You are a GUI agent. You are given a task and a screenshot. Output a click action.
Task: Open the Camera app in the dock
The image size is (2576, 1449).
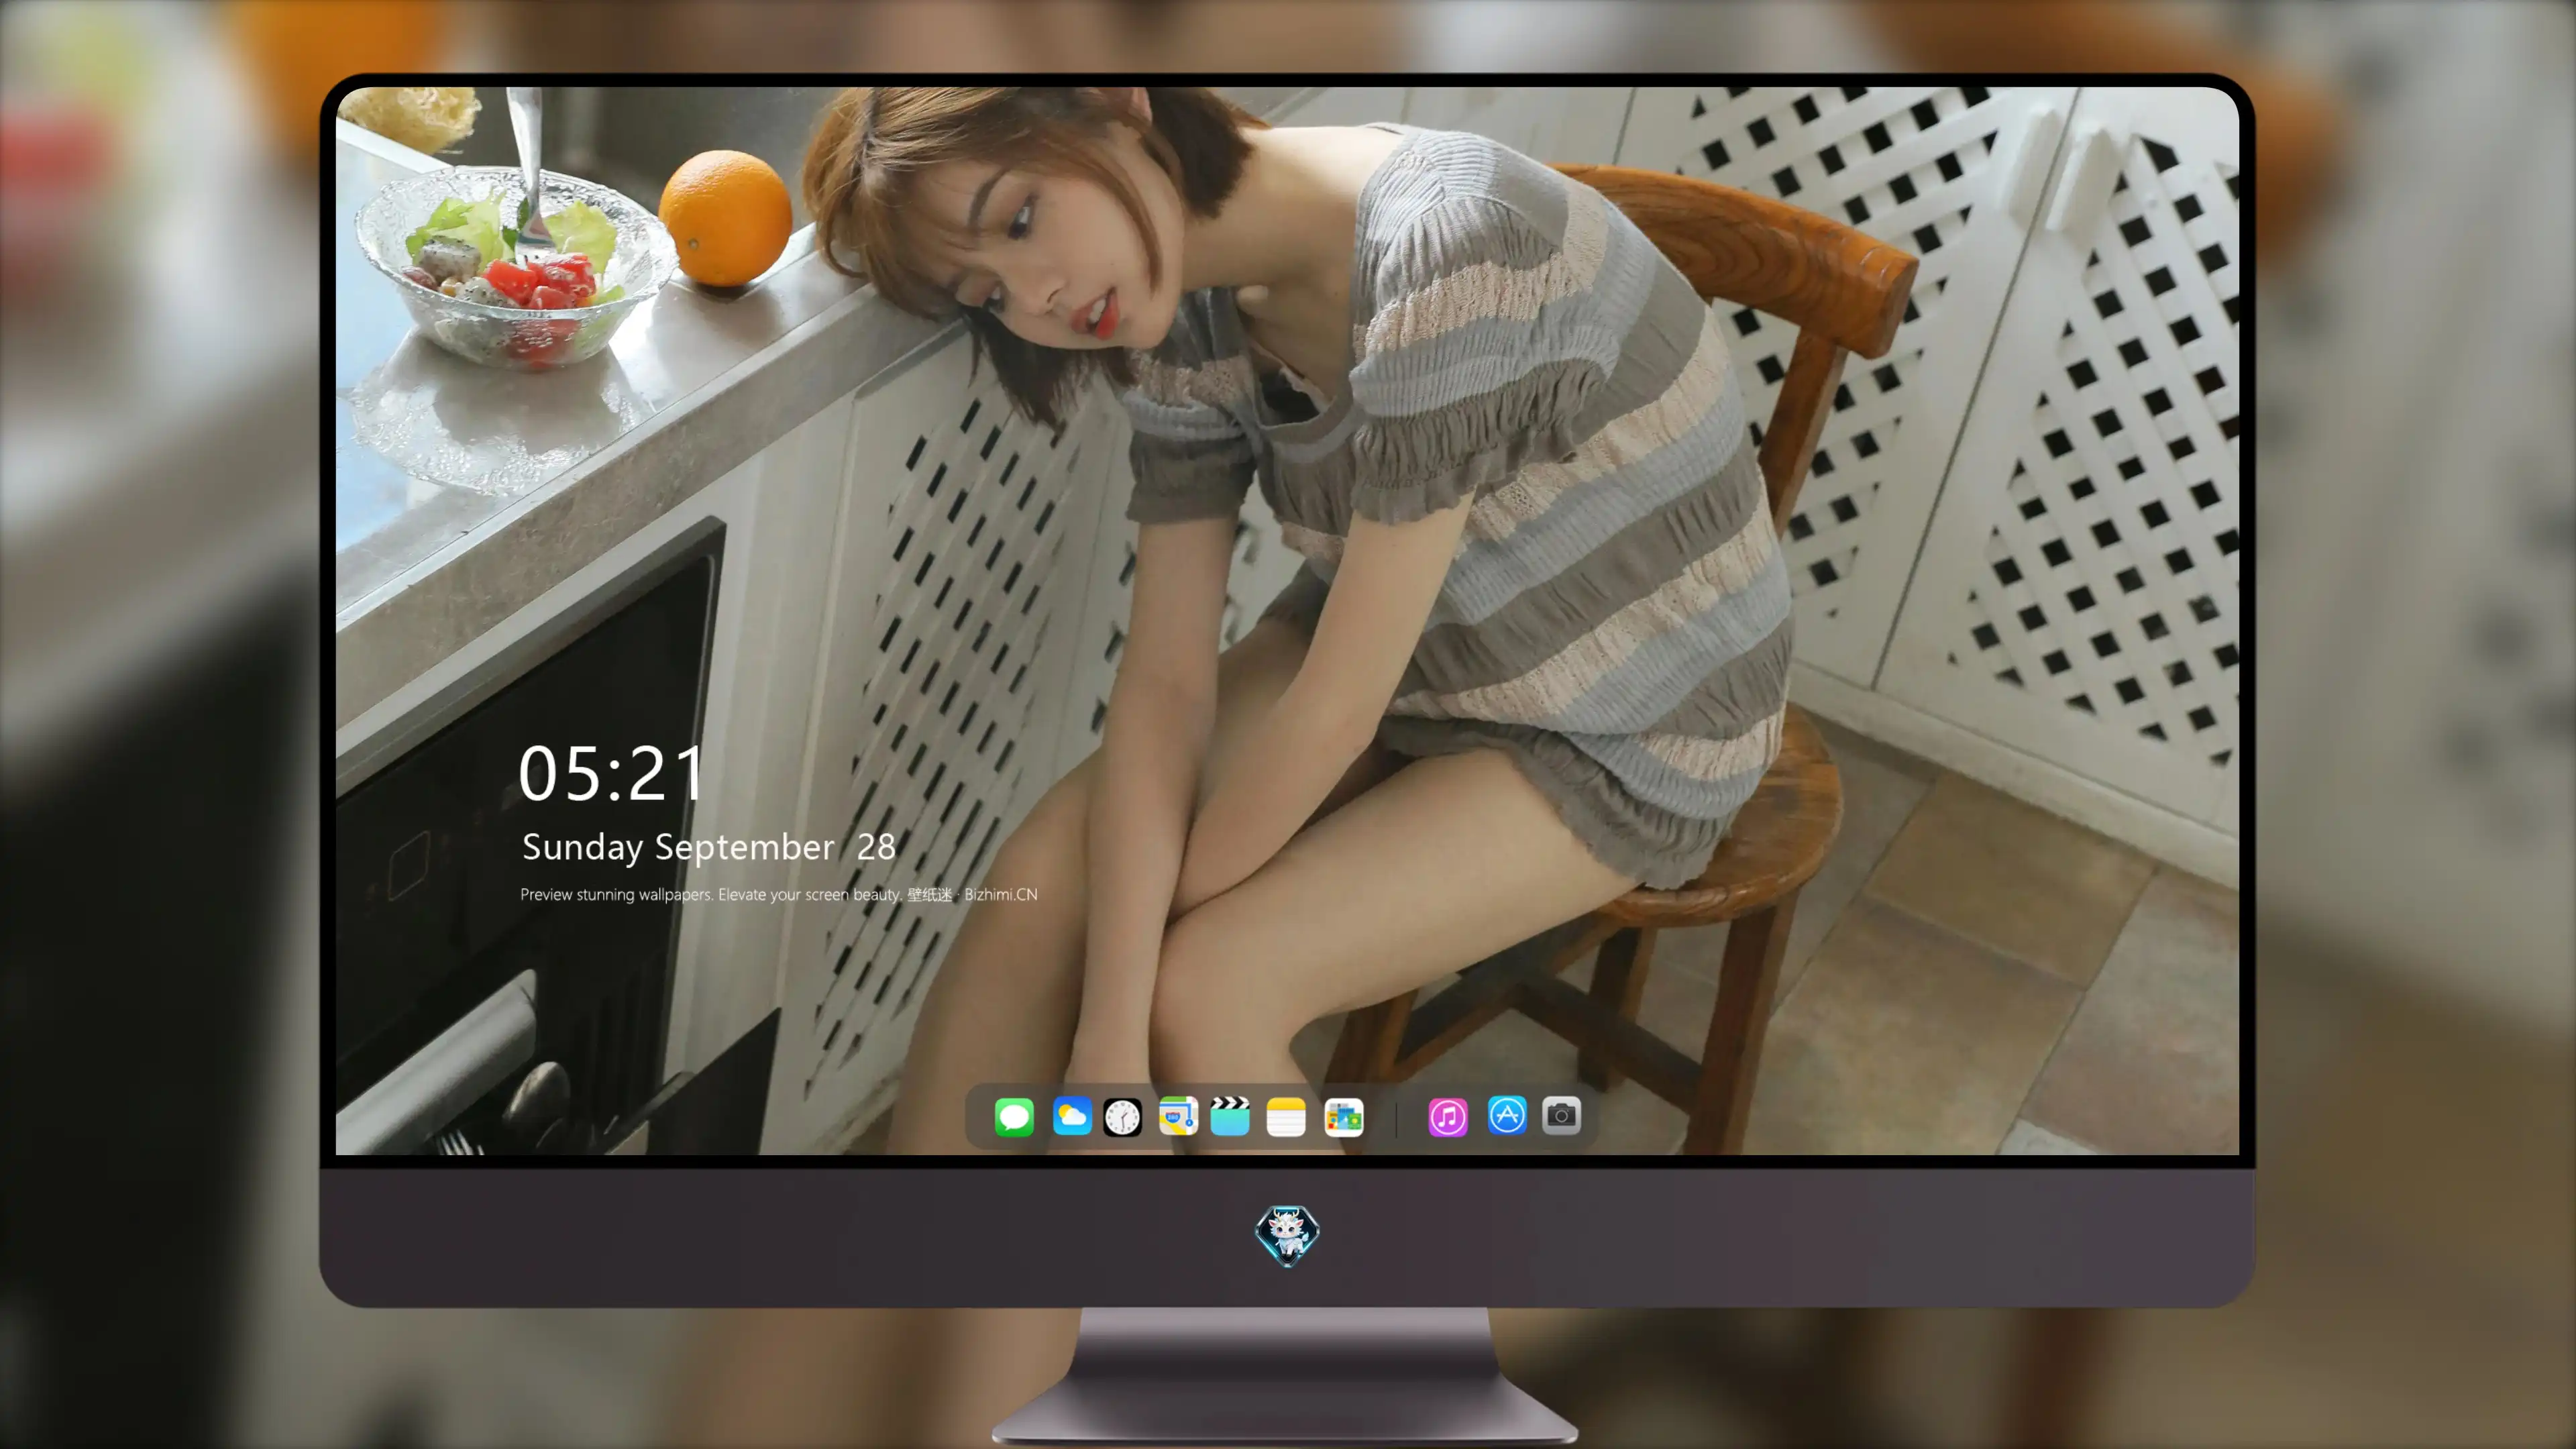[x=1561, y=1115]
